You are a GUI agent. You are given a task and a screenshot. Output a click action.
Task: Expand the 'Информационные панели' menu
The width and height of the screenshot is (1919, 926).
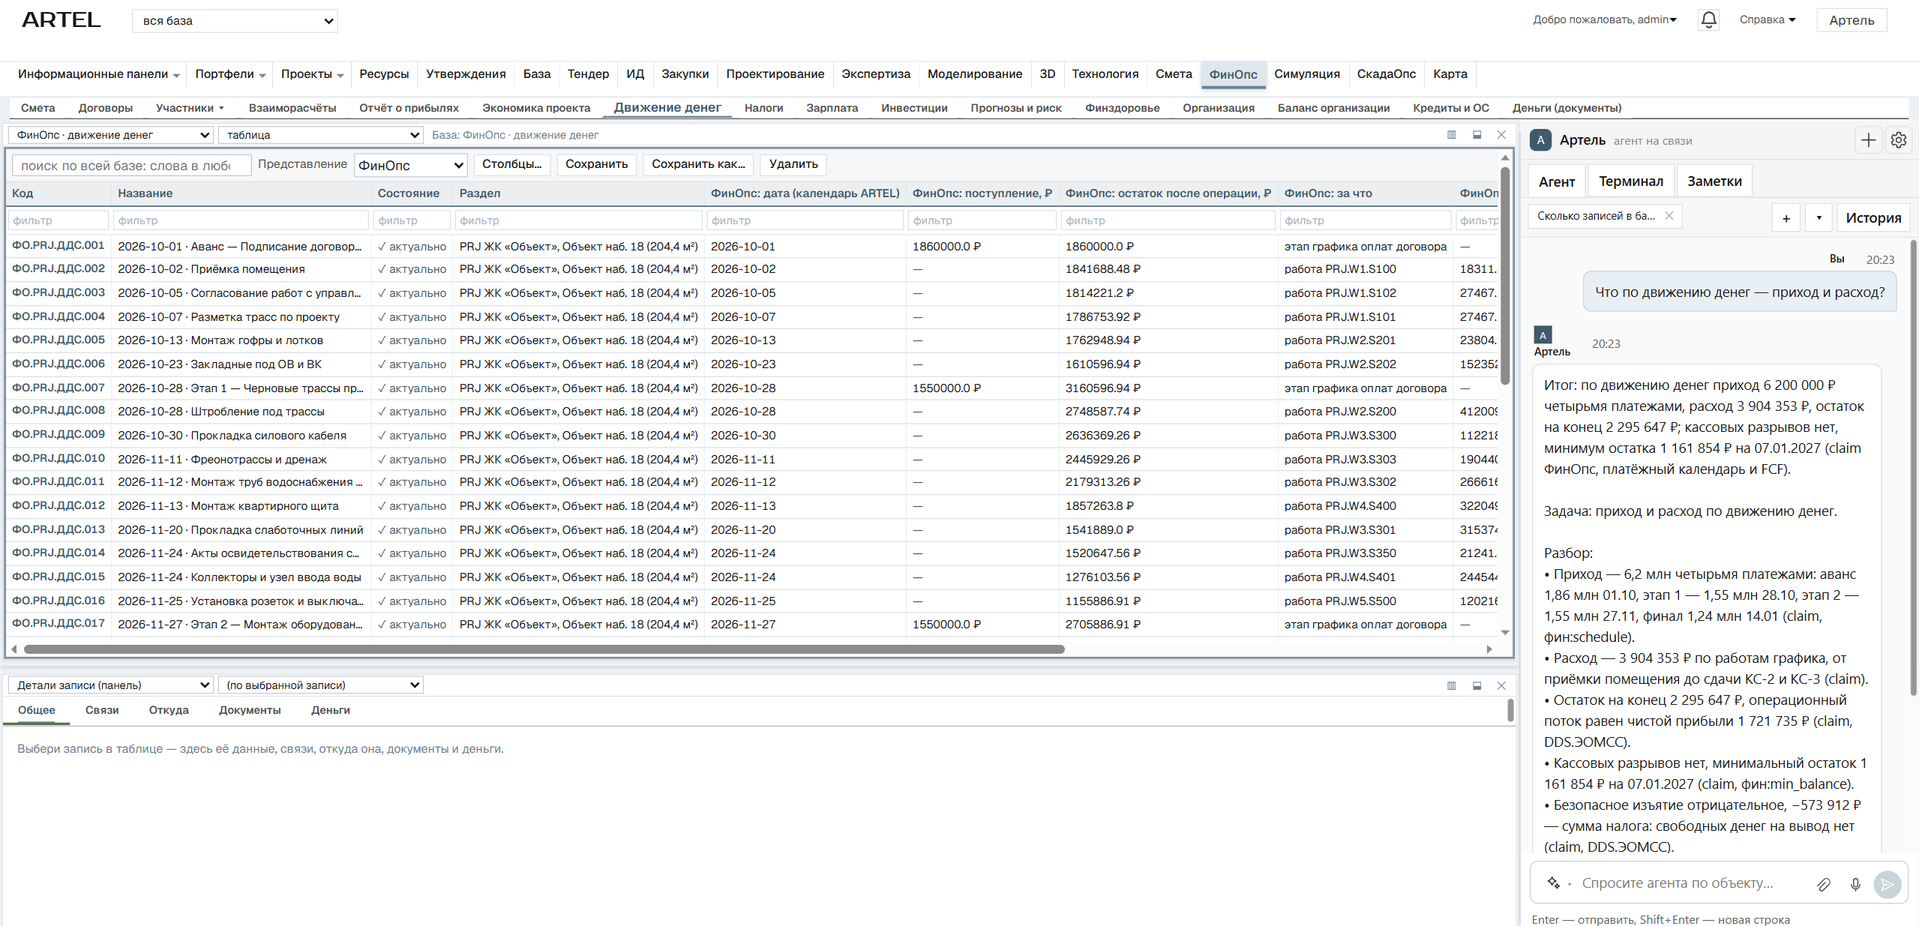pyautogui.click(x=98, y=74)
